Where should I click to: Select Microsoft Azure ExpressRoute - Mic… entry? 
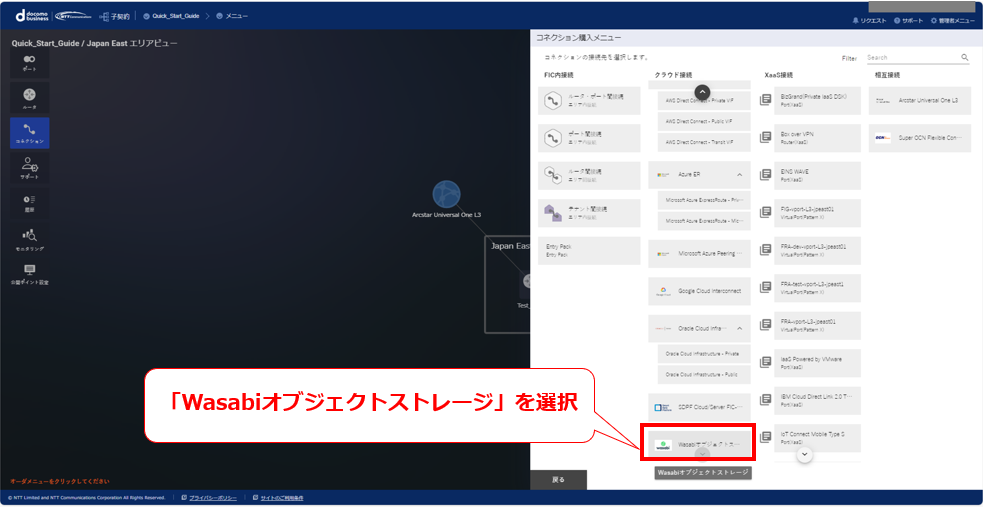(x=704, y=221)
